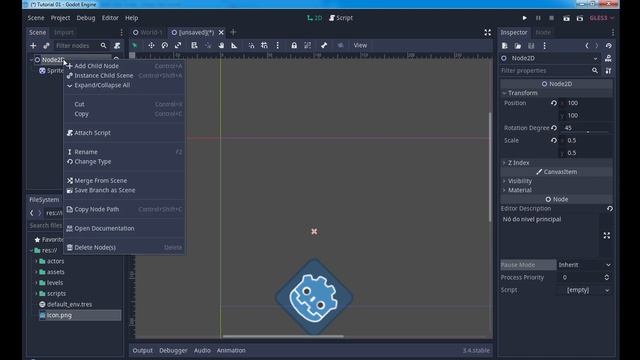Viewport: 640px width, 360px height.
Task: Open Inspector object history icon
Action: click(609, 46)
